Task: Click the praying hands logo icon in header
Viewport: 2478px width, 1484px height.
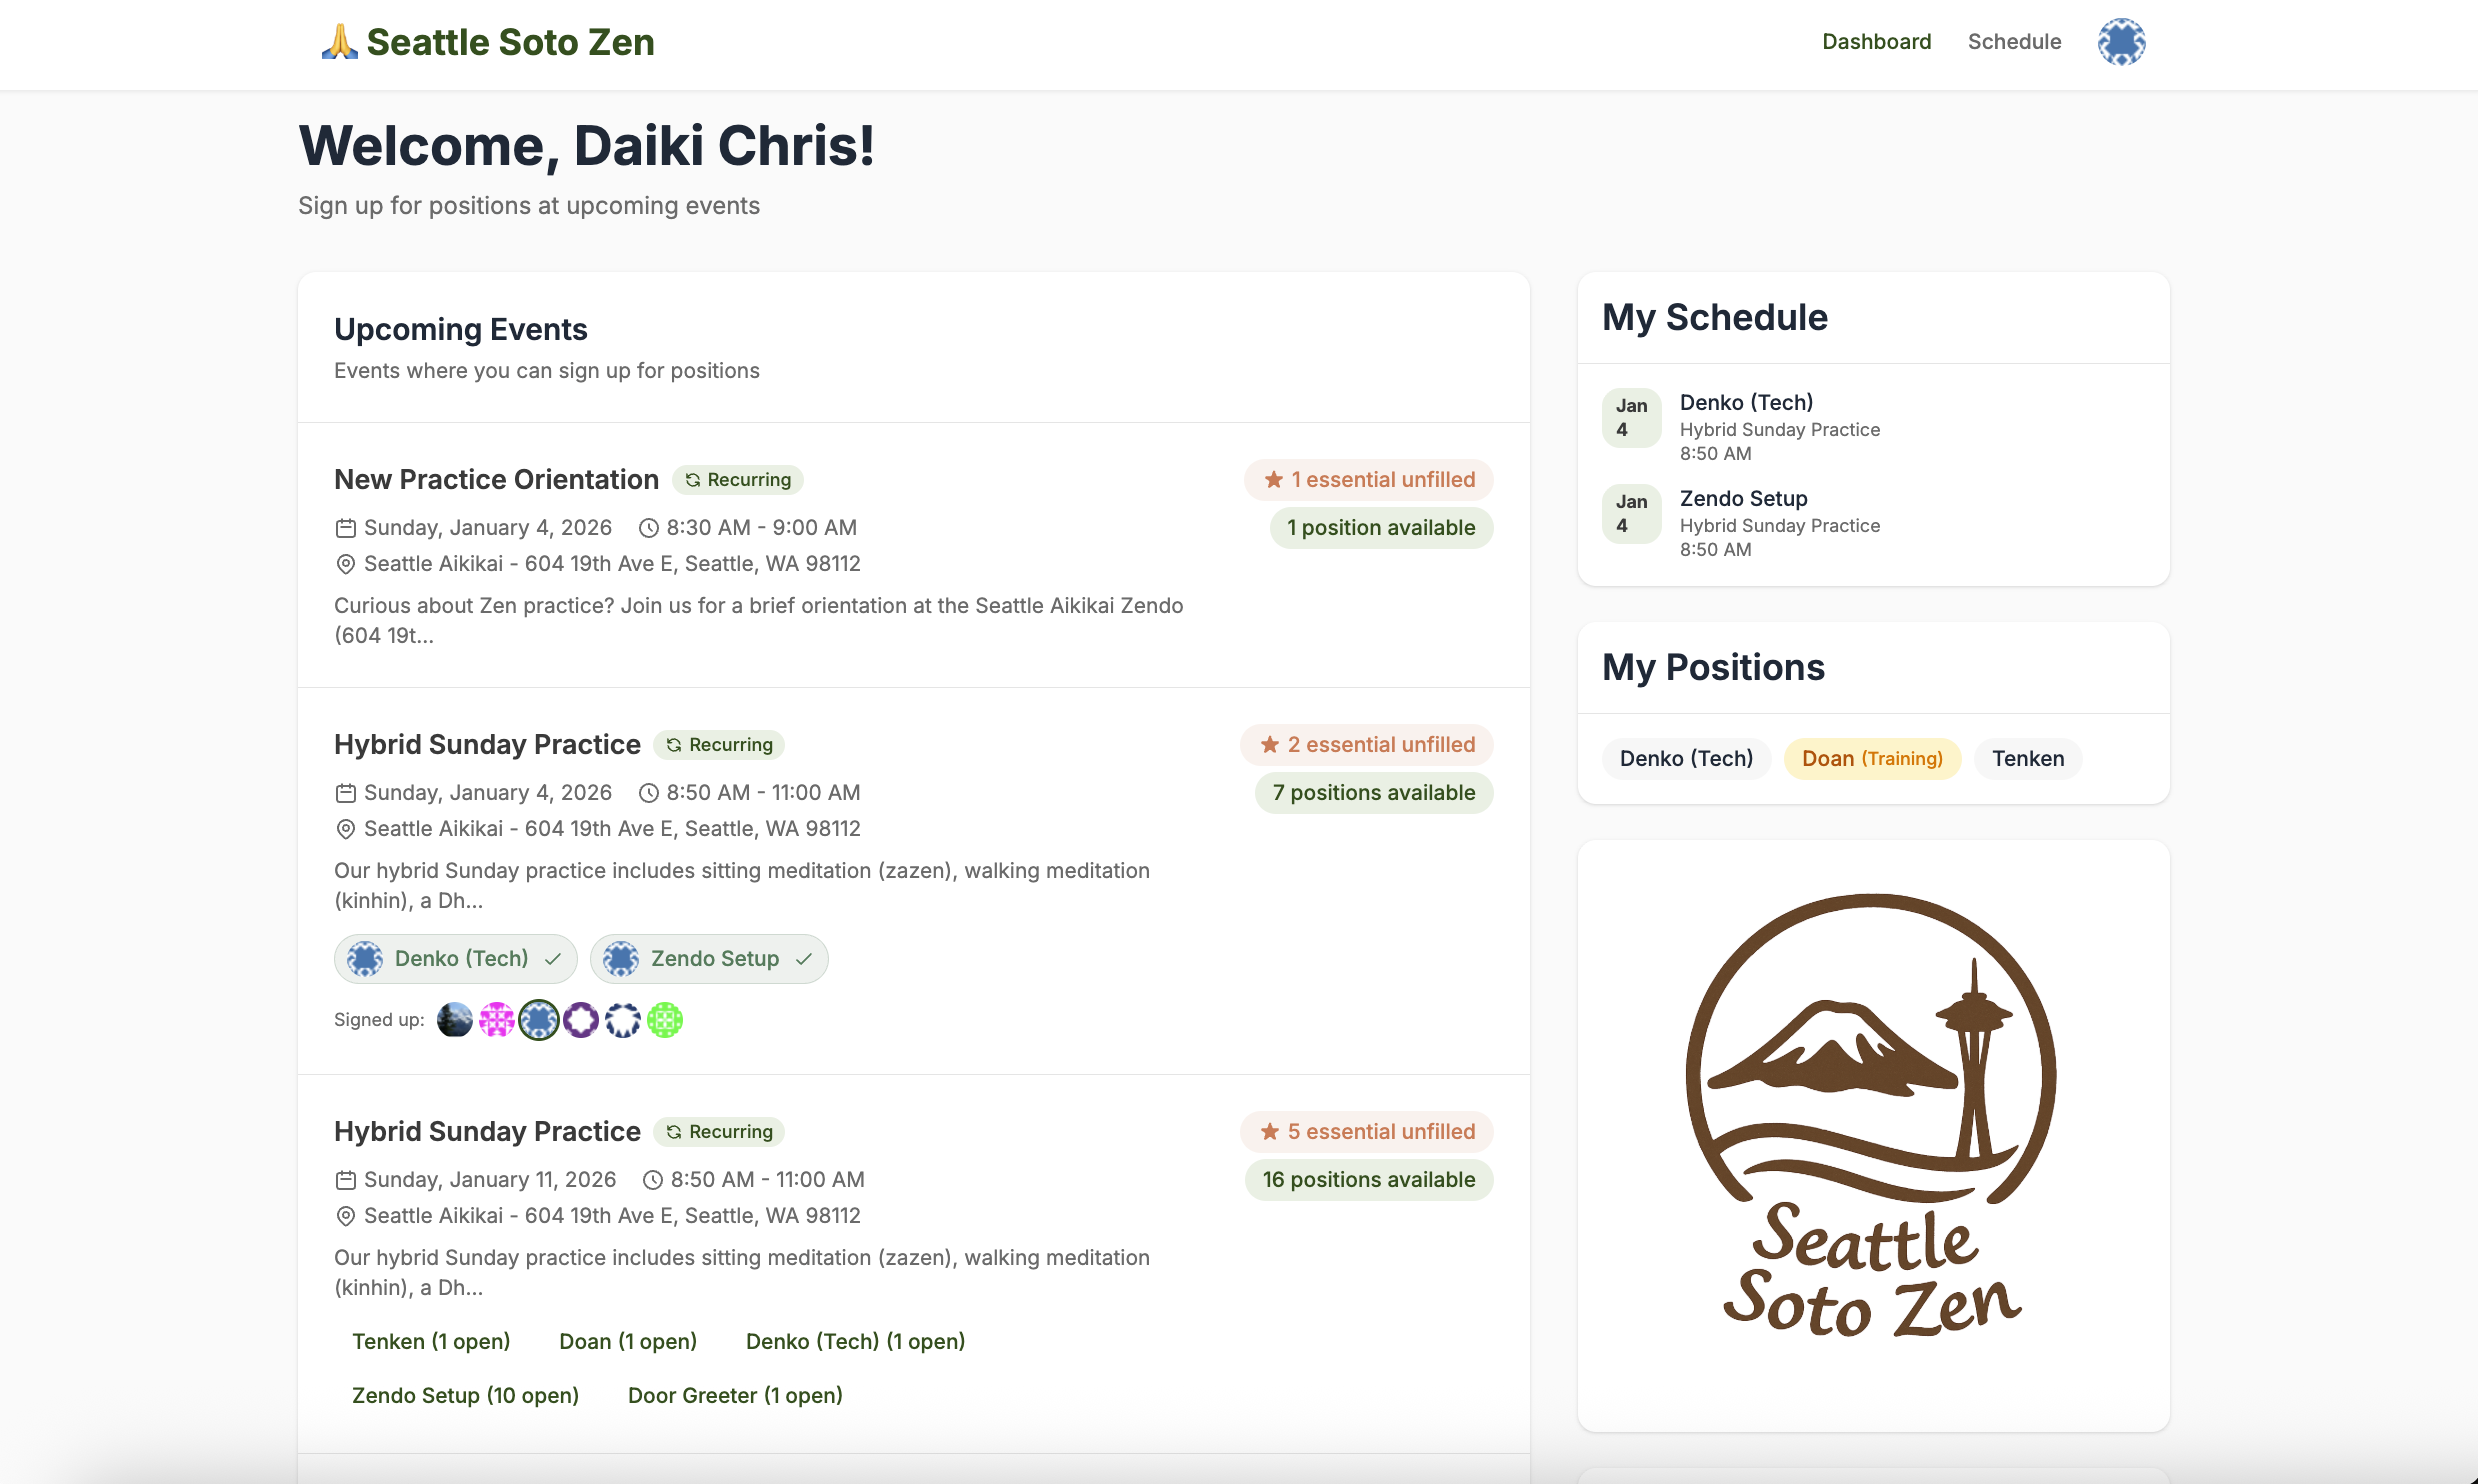Action: pyautogui.click(x=338, y=42)
